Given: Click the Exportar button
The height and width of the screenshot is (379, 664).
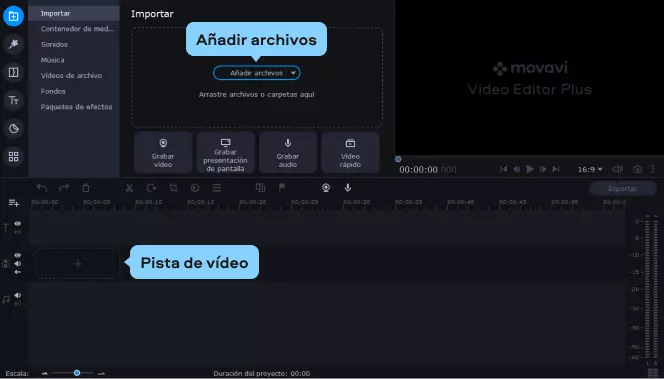Looking at the screenshot, I should pos(622,188).
